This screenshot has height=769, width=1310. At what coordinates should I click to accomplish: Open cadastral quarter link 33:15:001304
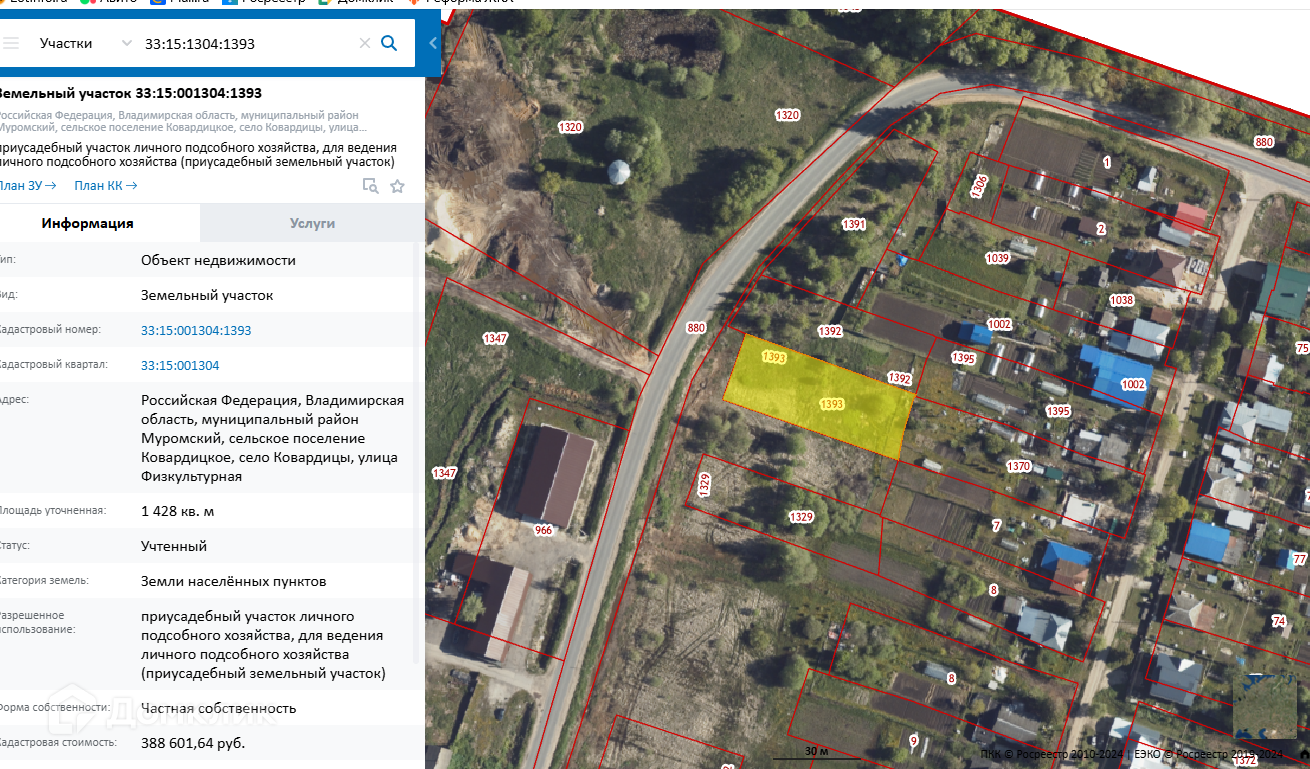tap(180, 365)
